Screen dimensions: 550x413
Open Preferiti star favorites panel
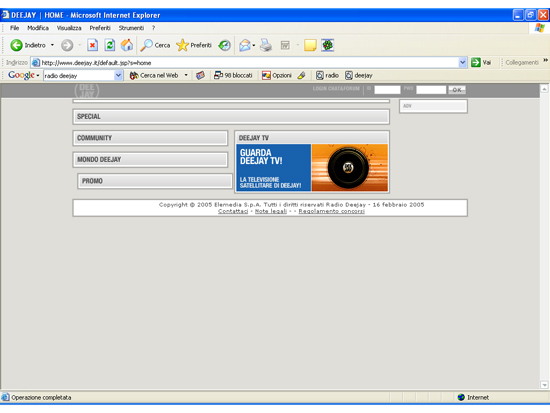pos(194,45)
